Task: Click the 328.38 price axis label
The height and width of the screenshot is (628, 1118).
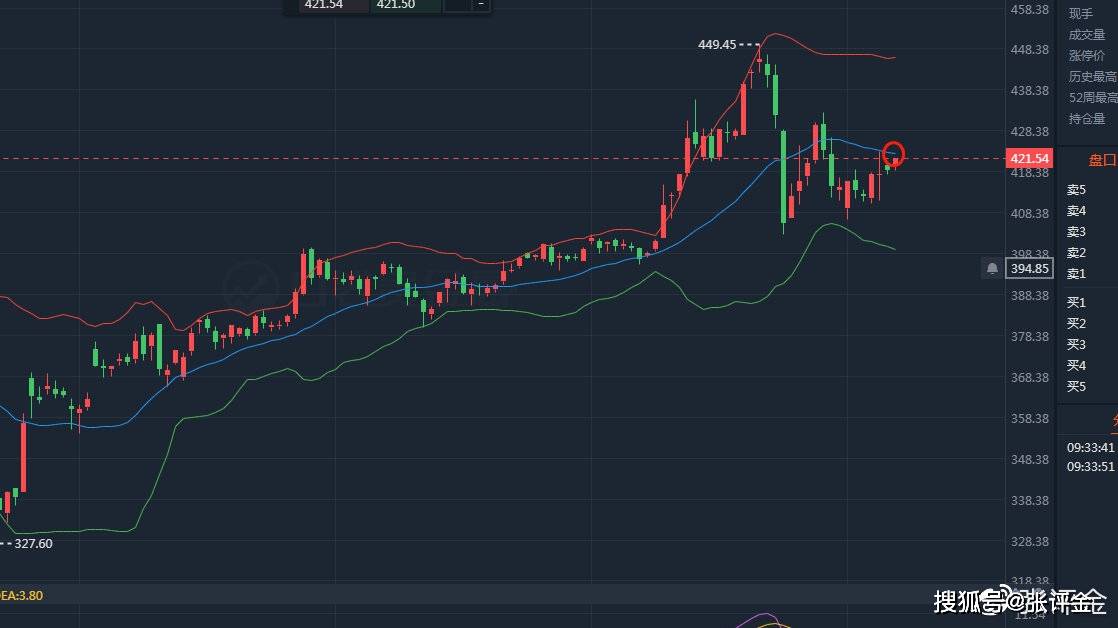Action: (x=1030, y=541)
